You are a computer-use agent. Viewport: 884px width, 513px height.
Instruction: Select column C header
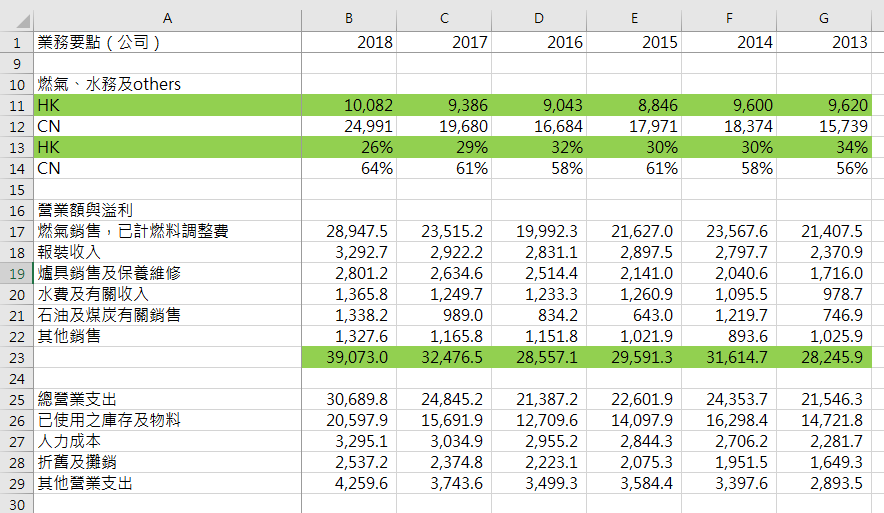pos(444,19)
